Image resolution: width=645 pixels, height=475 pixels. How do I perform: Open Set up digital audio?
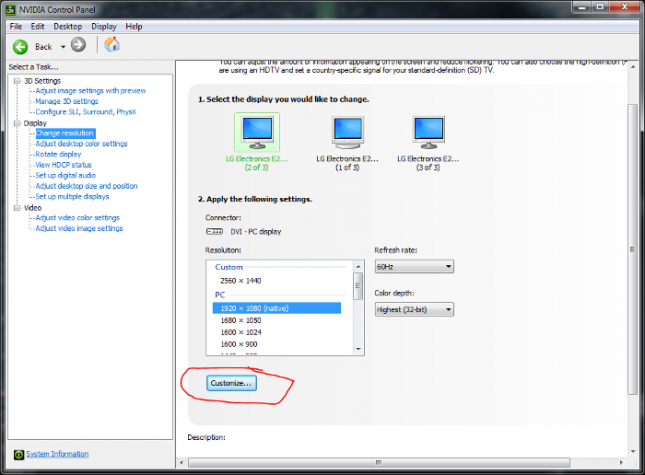[x=65, y=175]
